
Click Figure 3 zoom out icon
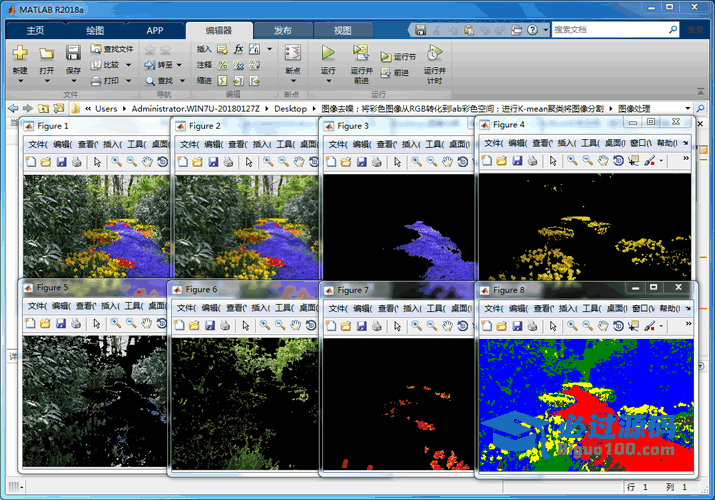click(432, 162)
